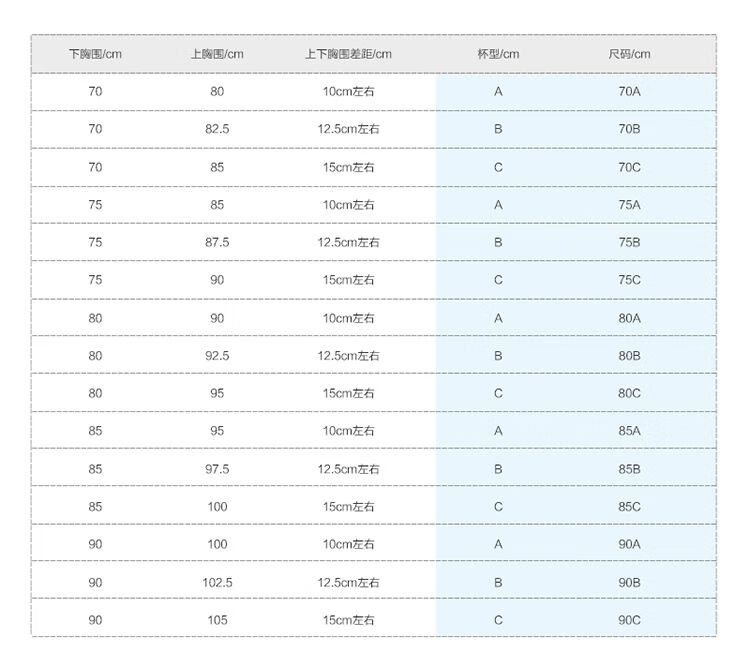The height and width of the screenshot is (666, 750).
Task: Select the 87.5 upper bust value
Action: coord(217,242)
